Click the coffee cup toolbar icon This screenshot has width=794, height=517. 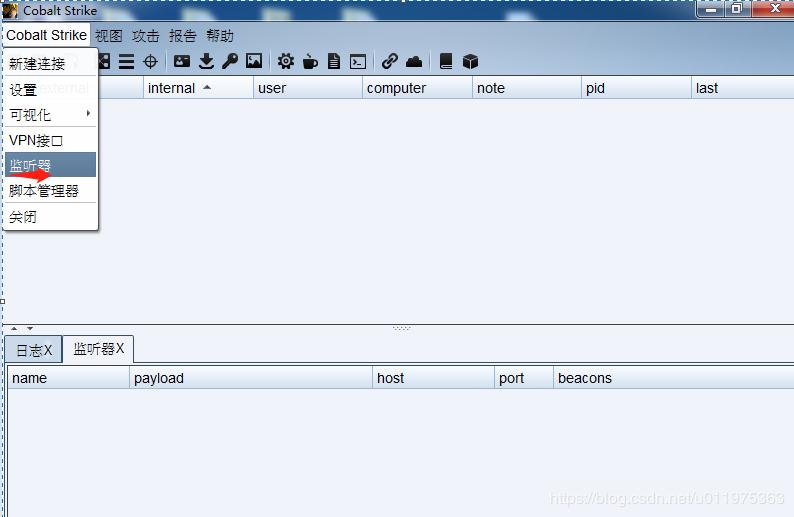point(310,62)
